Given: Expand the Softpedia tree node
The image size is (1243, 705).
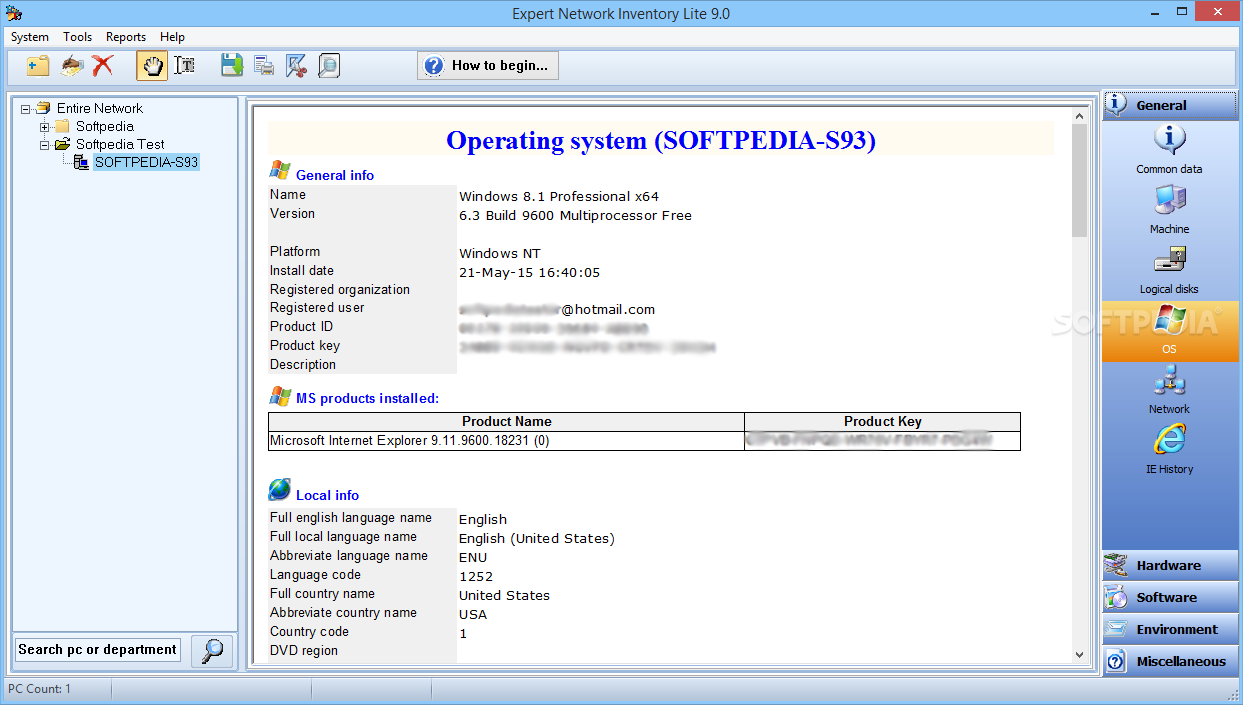Looking at the screenshot, I should tap(44, 127).
